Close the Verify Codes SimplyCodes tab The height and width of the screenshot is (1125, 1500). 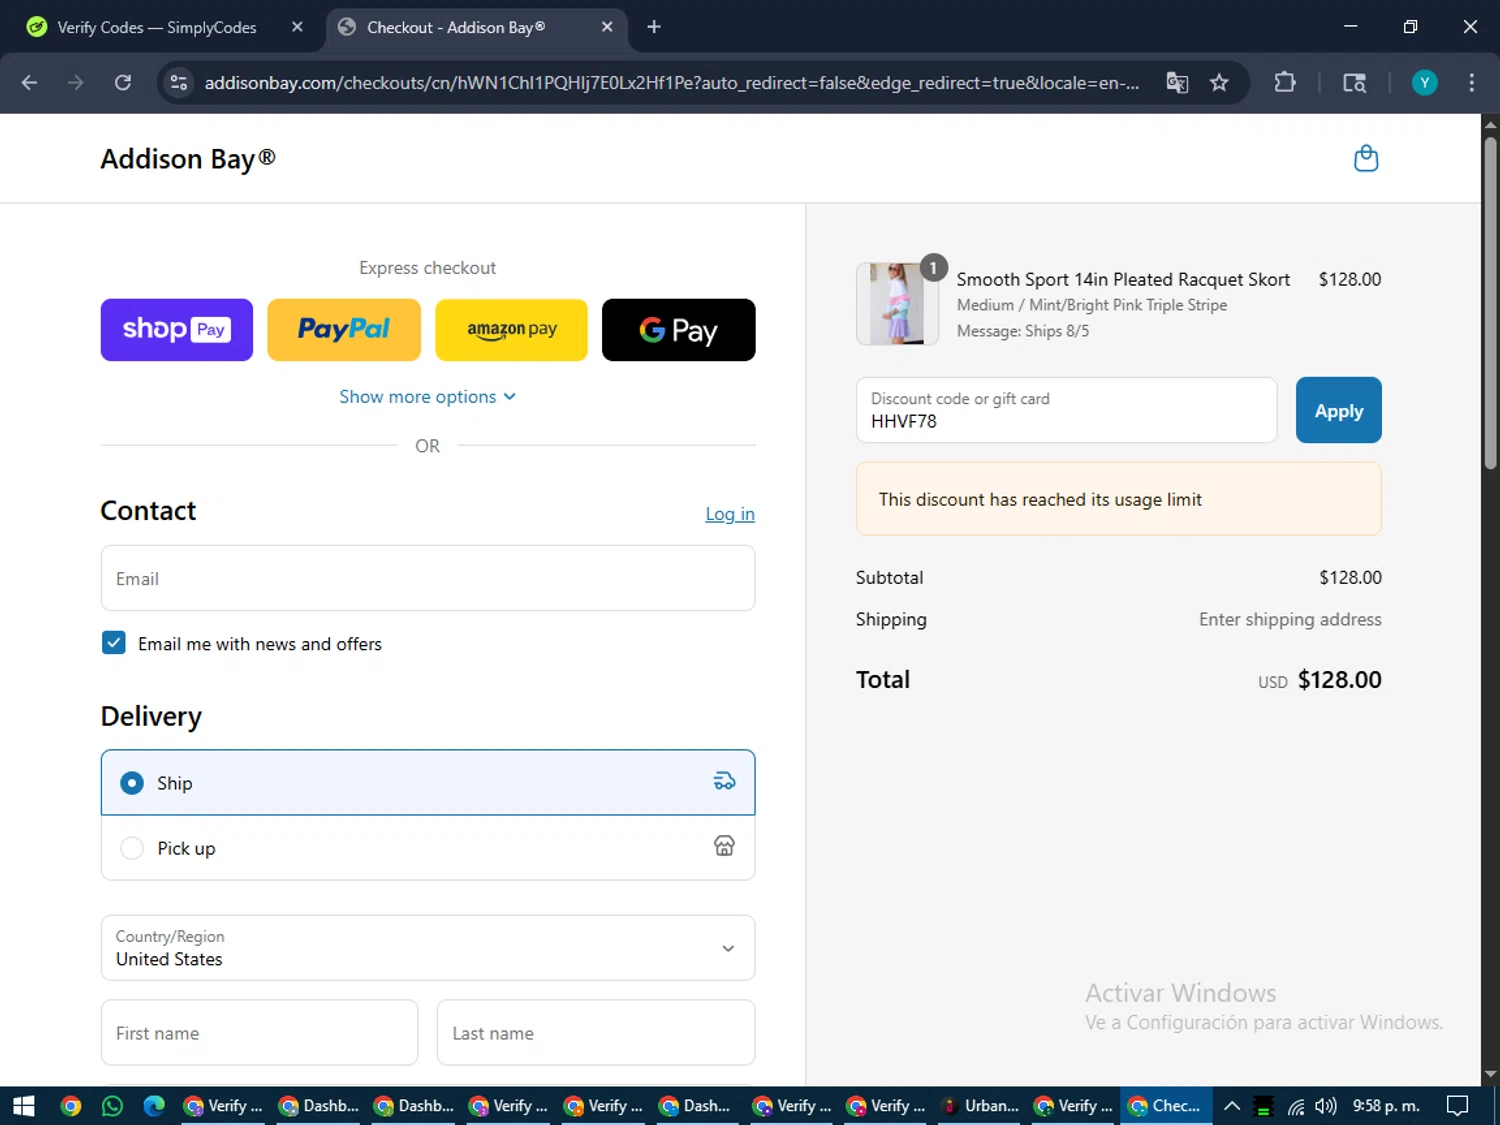tap(297, 27)
